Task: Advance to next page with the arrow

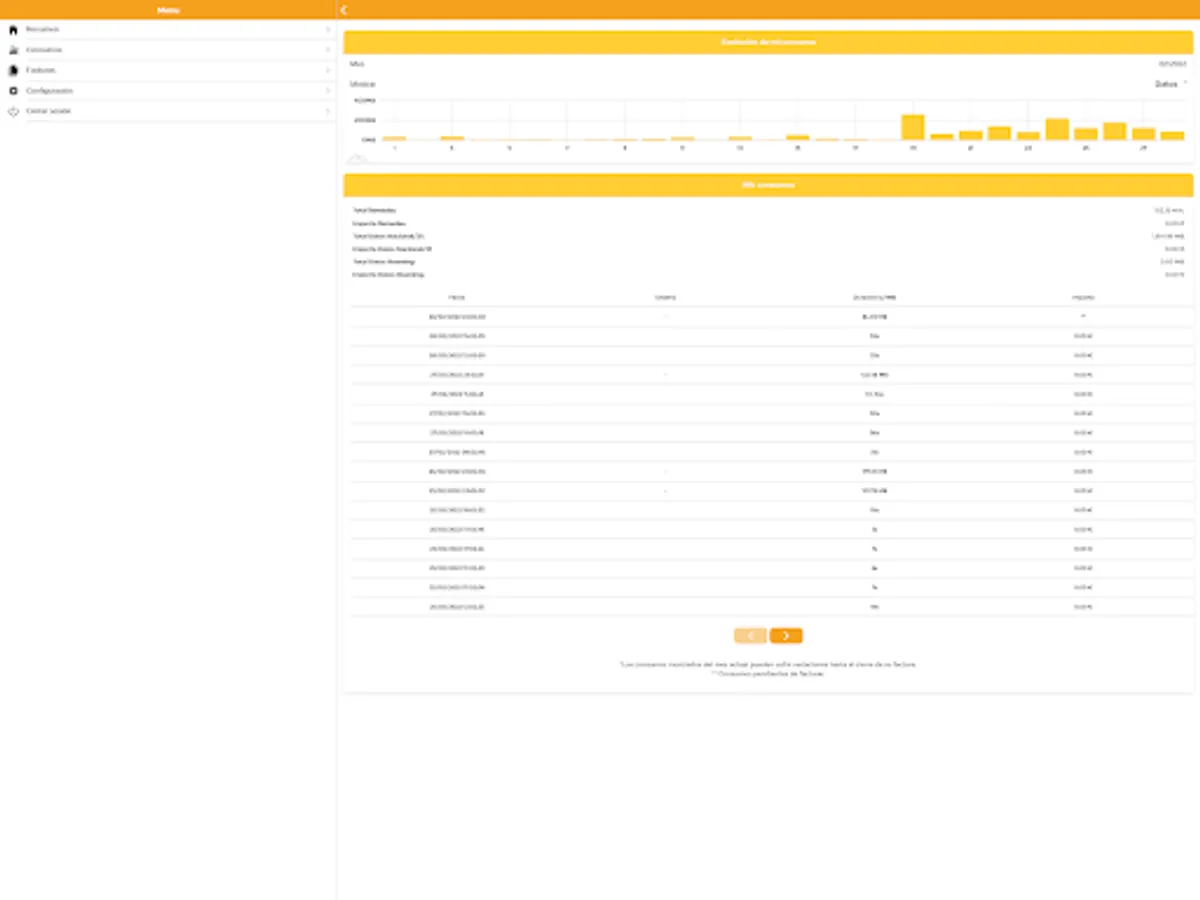Action: (785, 635)
